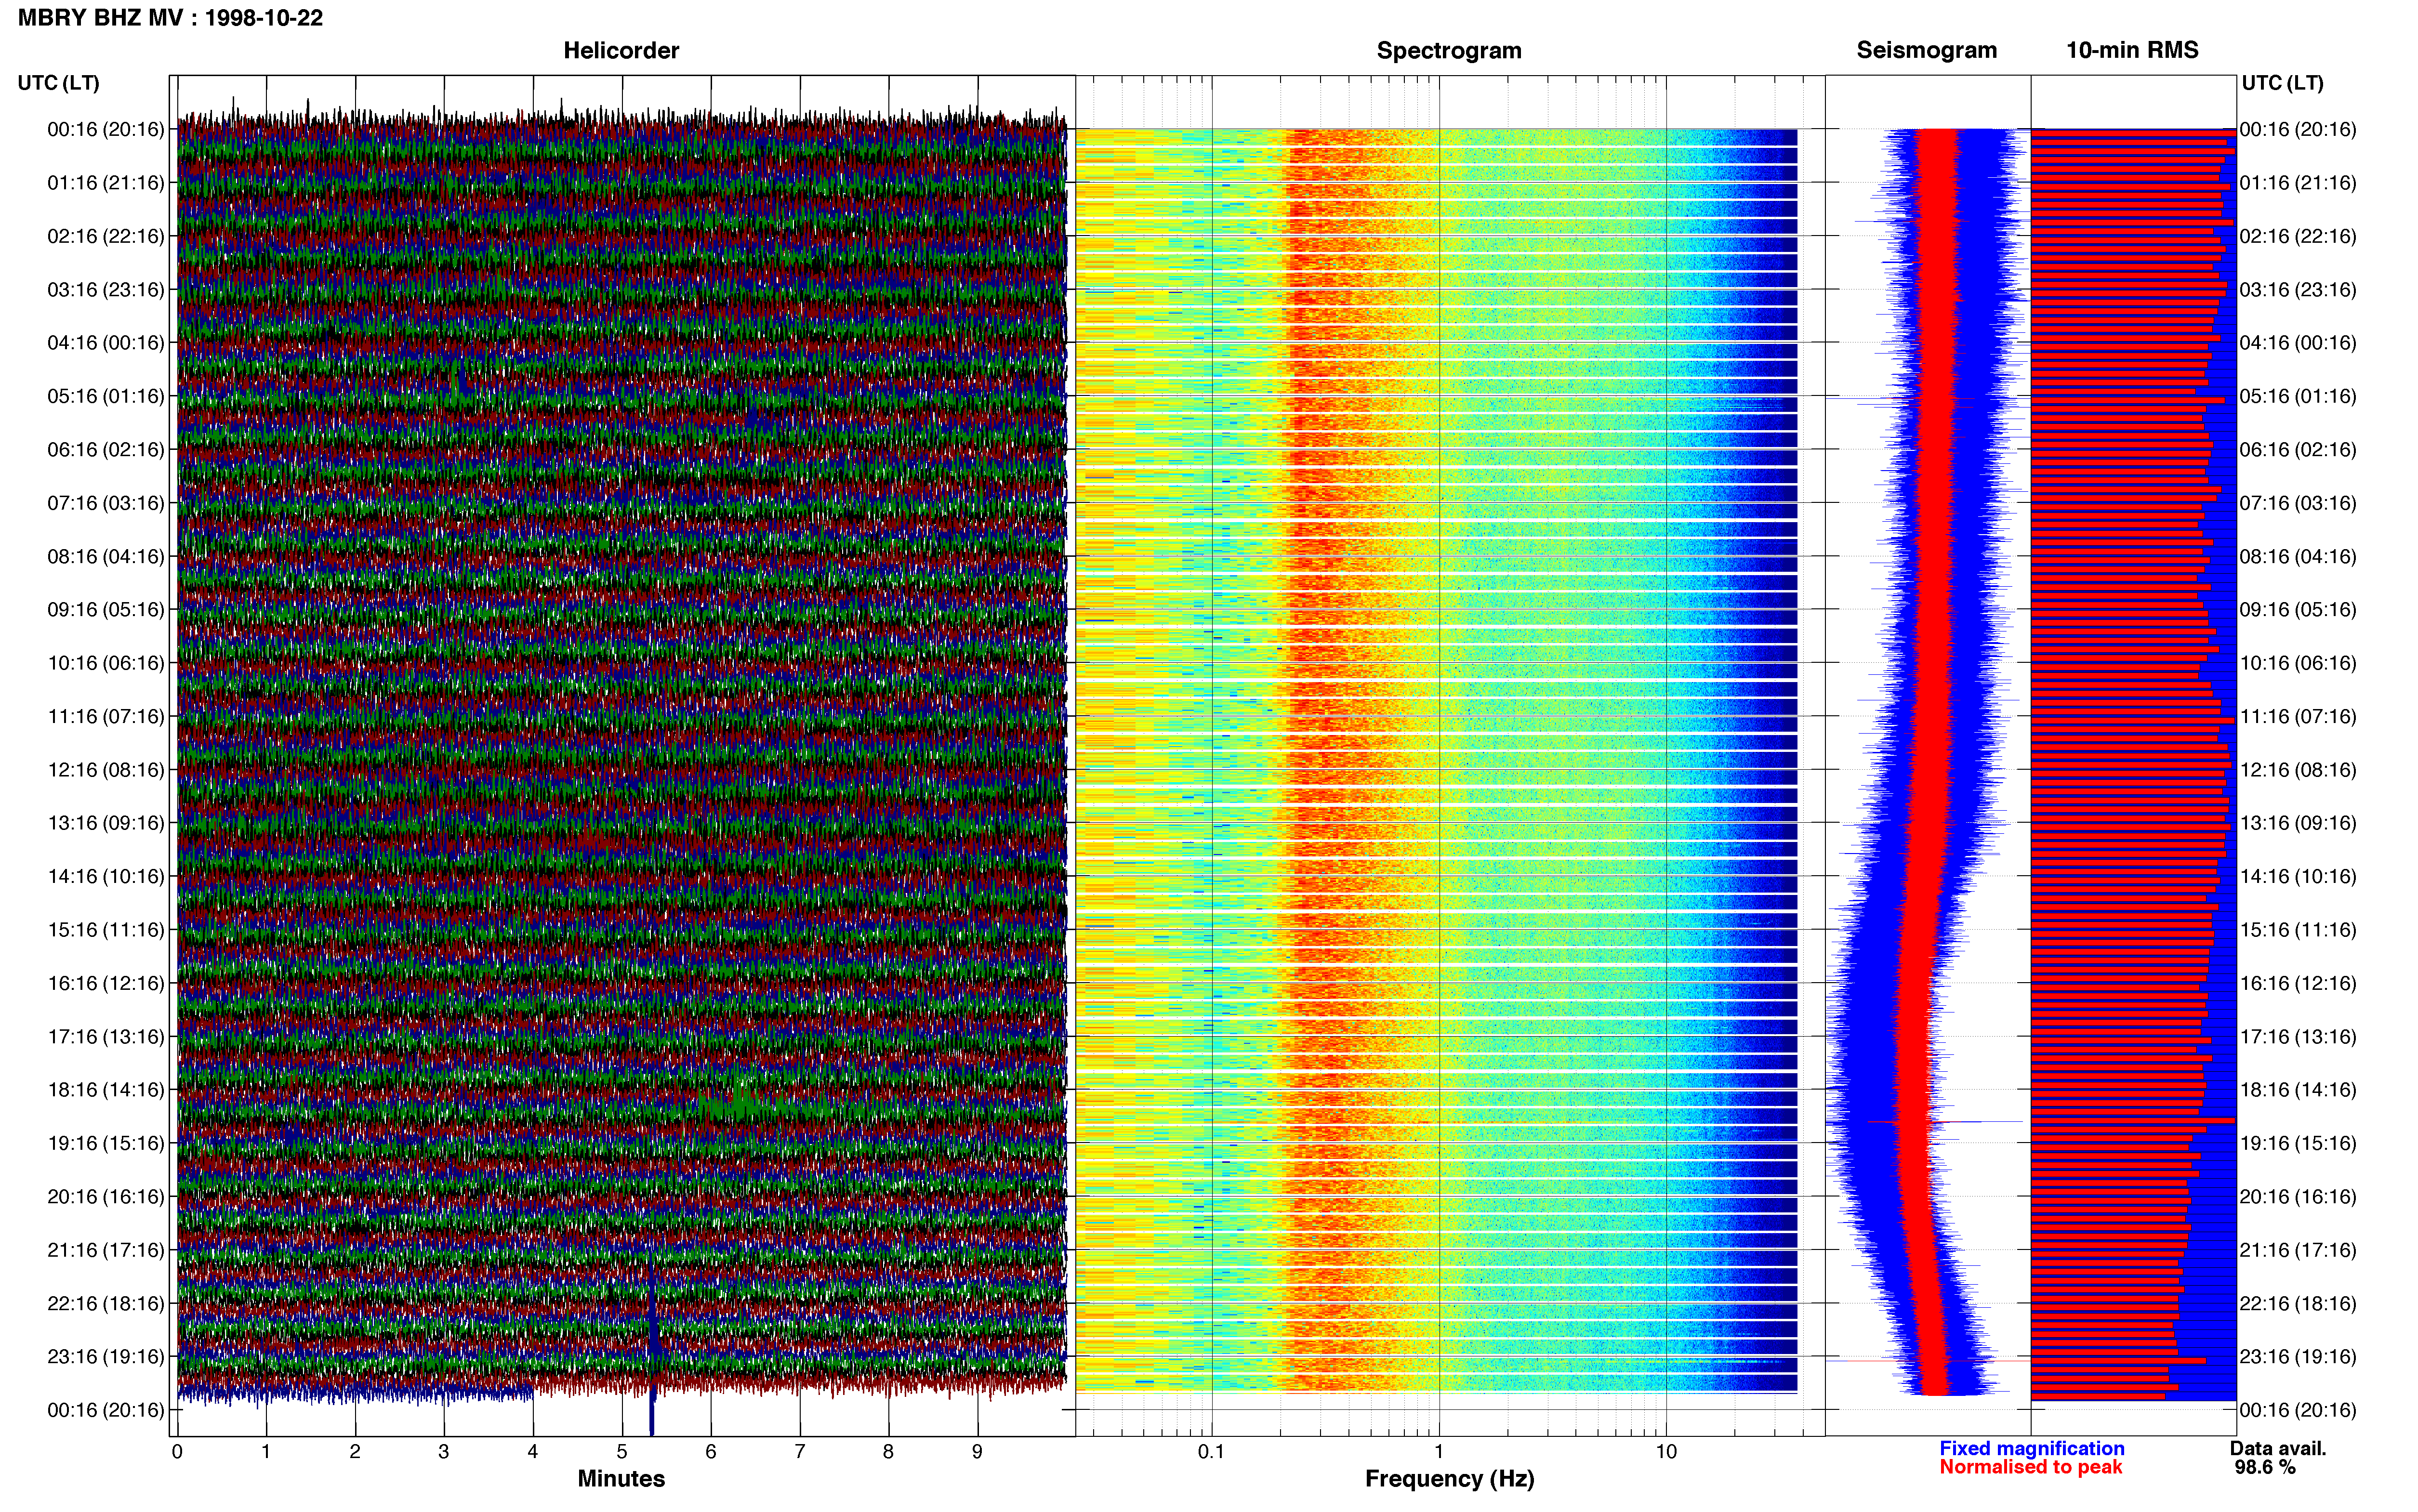Viewport: 2418px width, 1512px height.
Task: Click the 'Frequency (Hz)' axis label
Action: (x=1449, y=1479)
